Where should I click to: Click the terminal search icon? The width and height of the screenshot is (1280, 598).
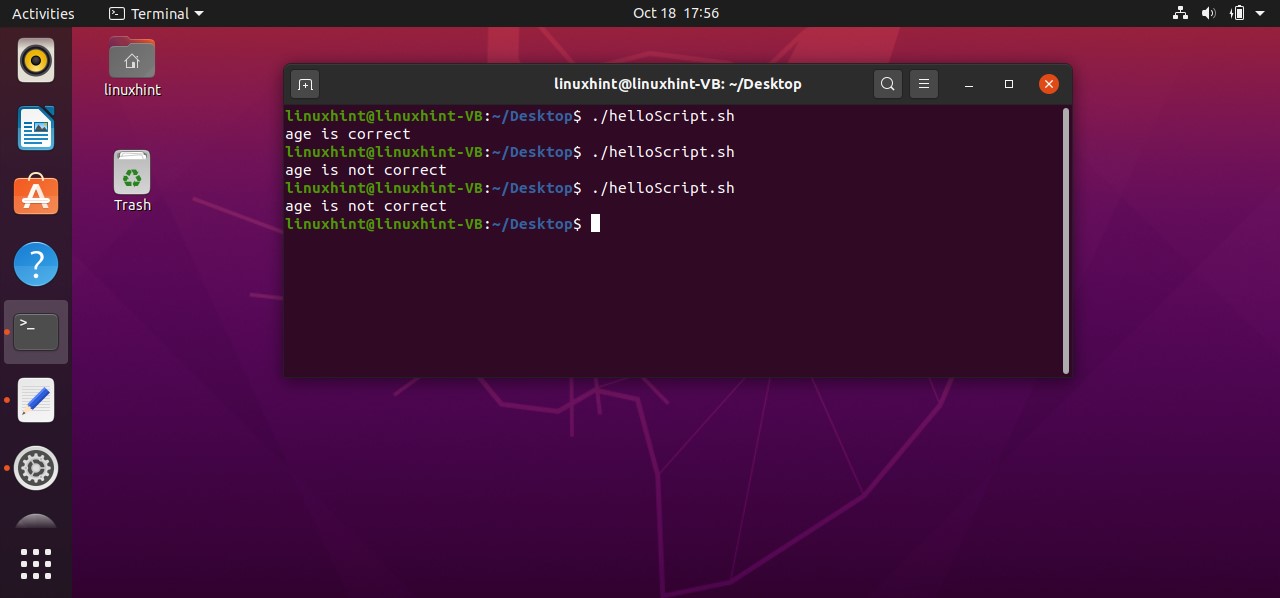[887, 84]
